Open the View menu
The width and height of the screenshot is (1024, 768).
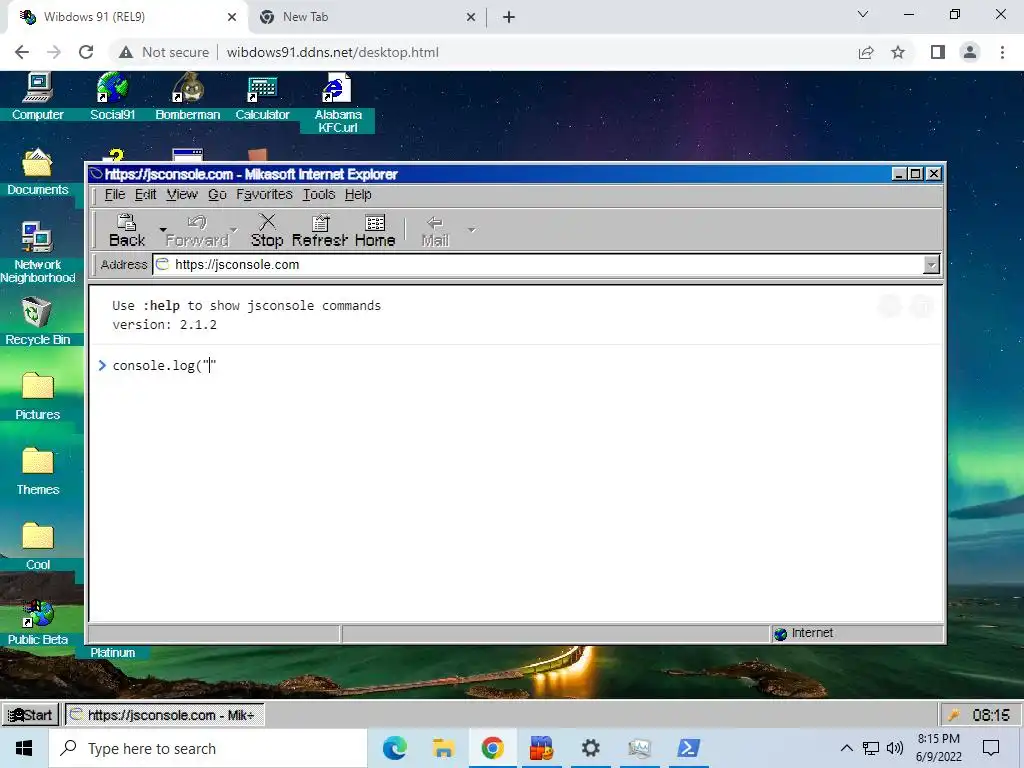click(182, 195)
